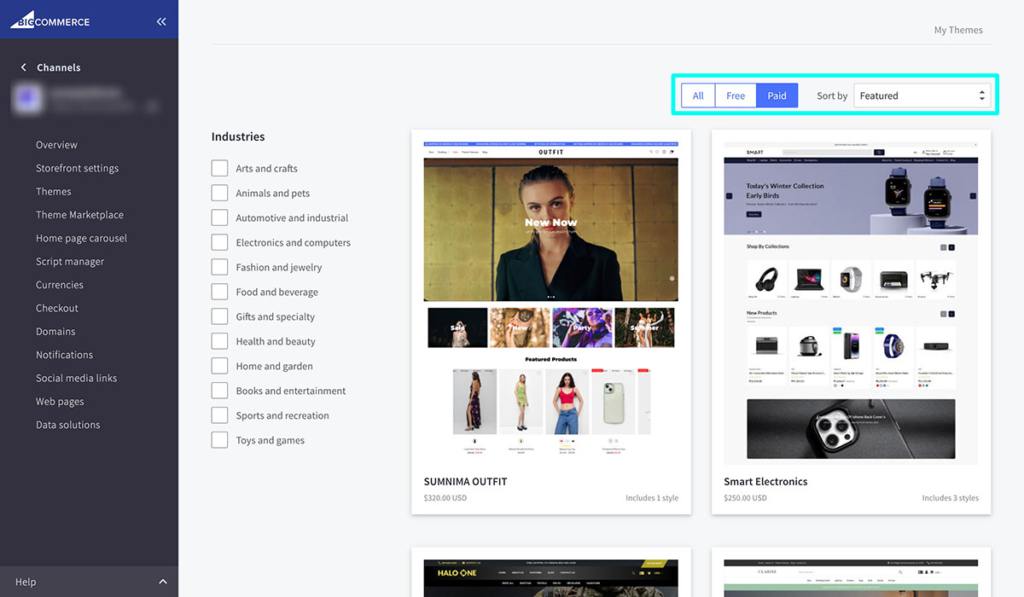Open the sort direction stepper arrows
This screenshot has height=597, width=1024.
click(981, 95)
